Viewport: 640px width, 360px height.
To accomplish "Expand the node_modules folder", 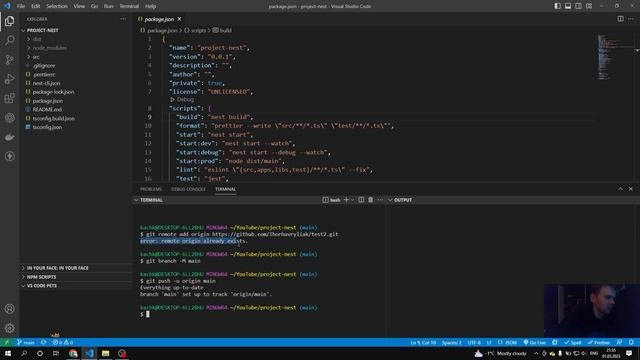I will [49, 48].
